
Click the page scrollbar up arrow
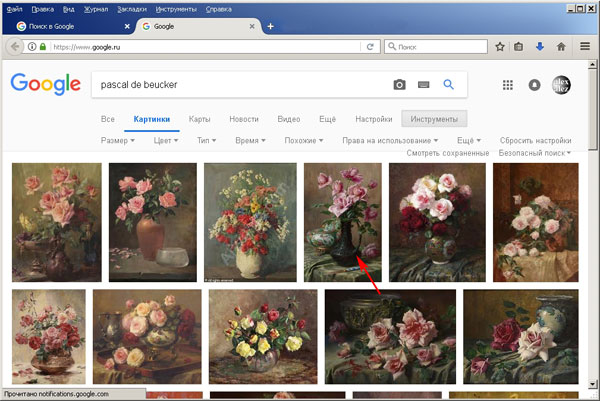[593, 64]
